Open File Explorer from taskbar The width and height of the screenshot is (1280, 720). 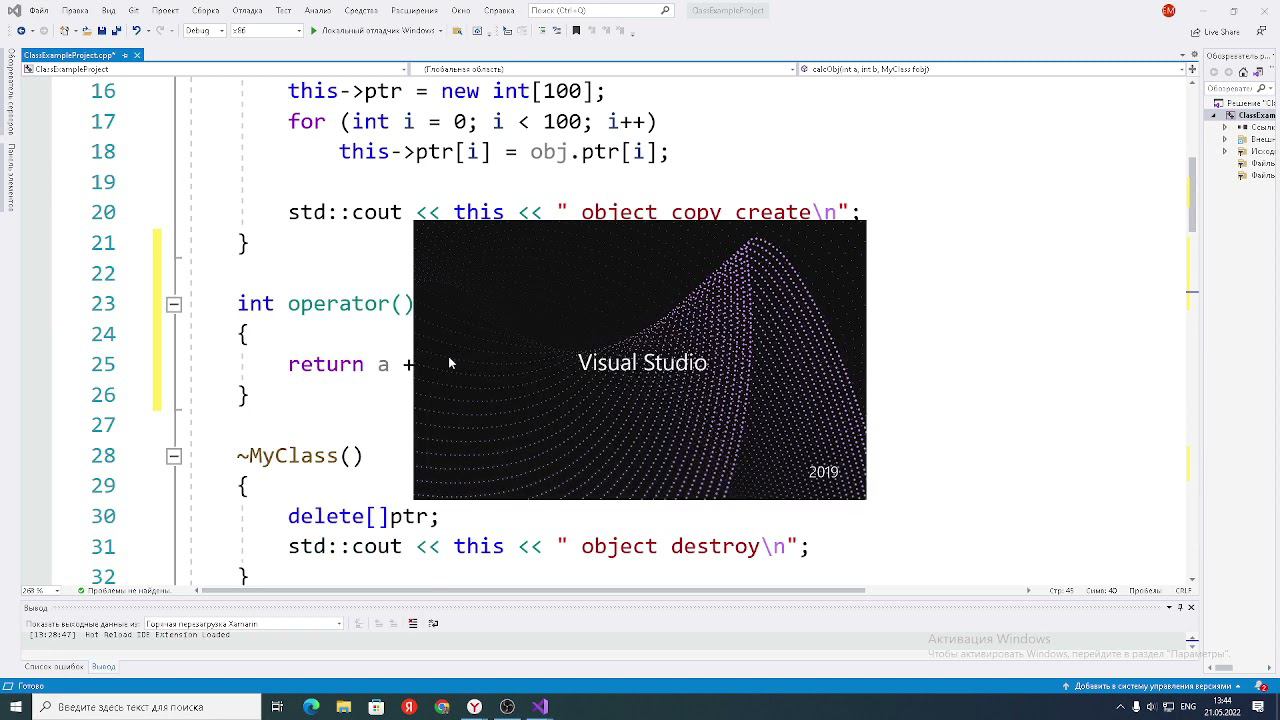click(x=344, y=707)
